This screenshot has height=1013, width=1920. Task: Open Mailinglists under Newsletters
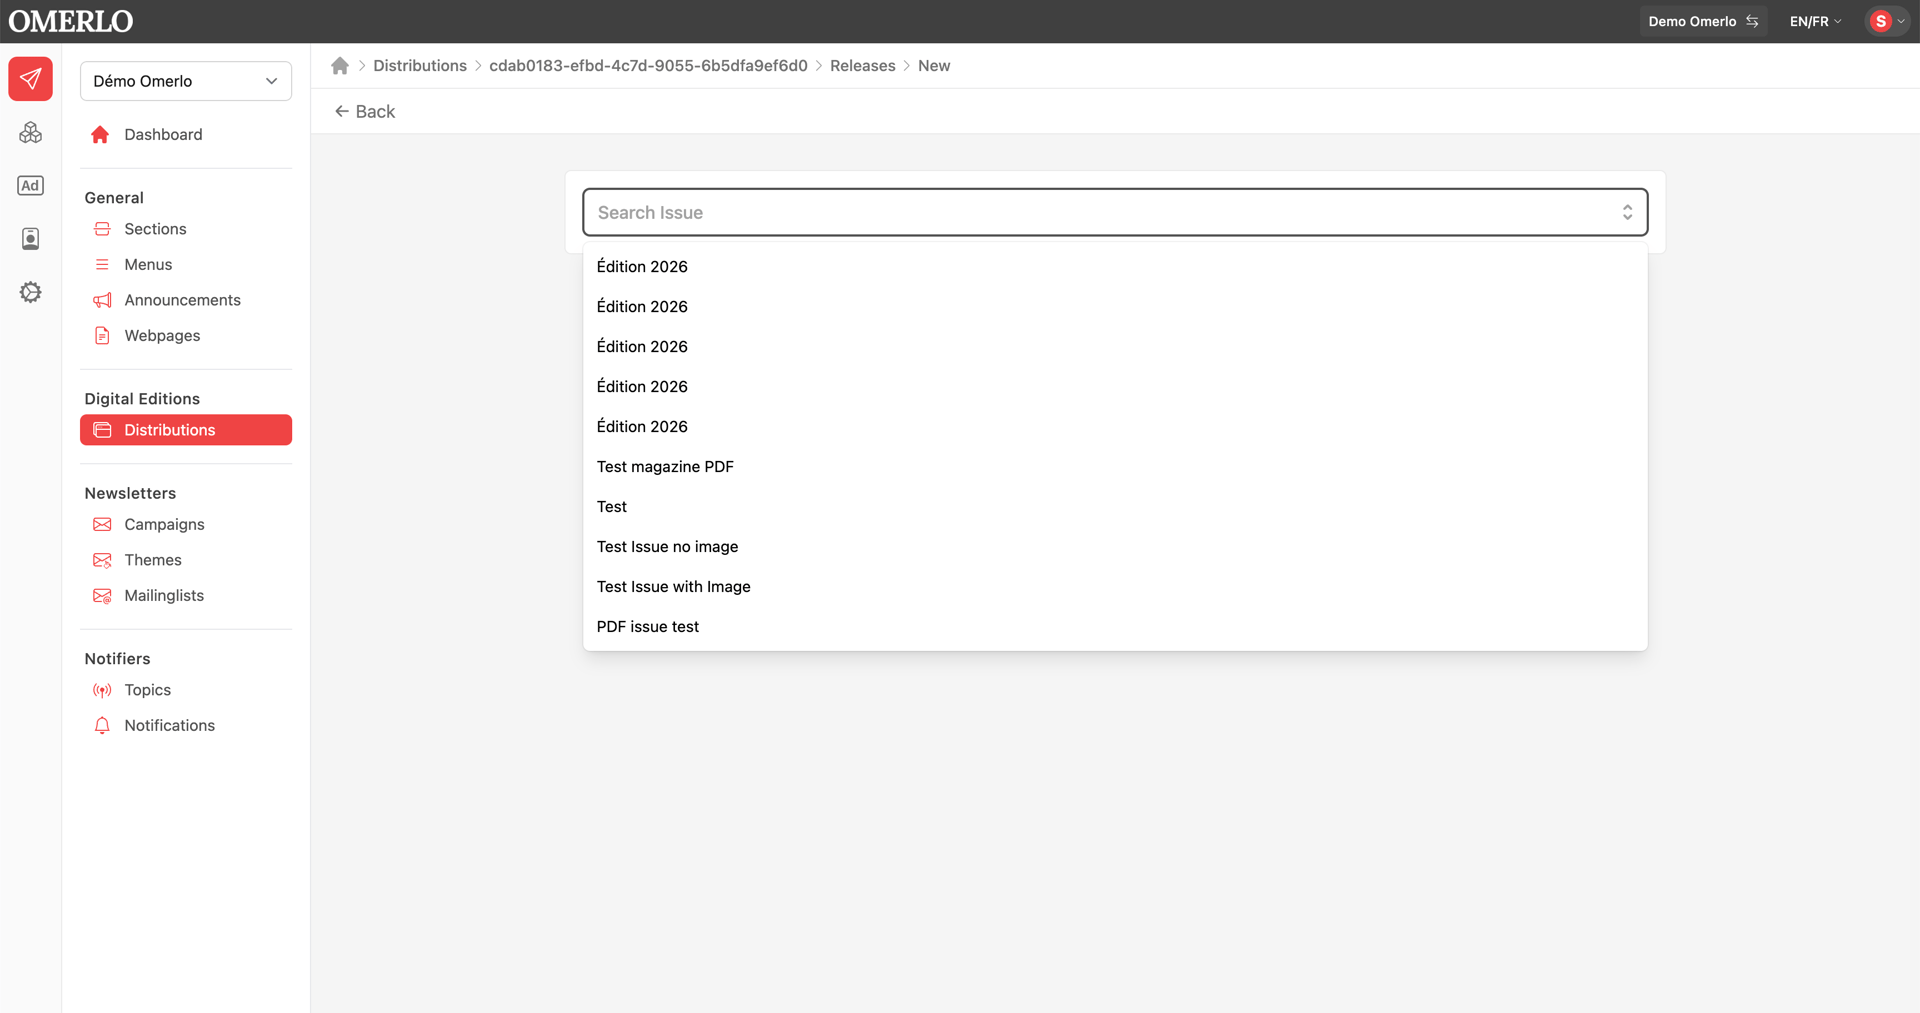[x=164, y=596]
